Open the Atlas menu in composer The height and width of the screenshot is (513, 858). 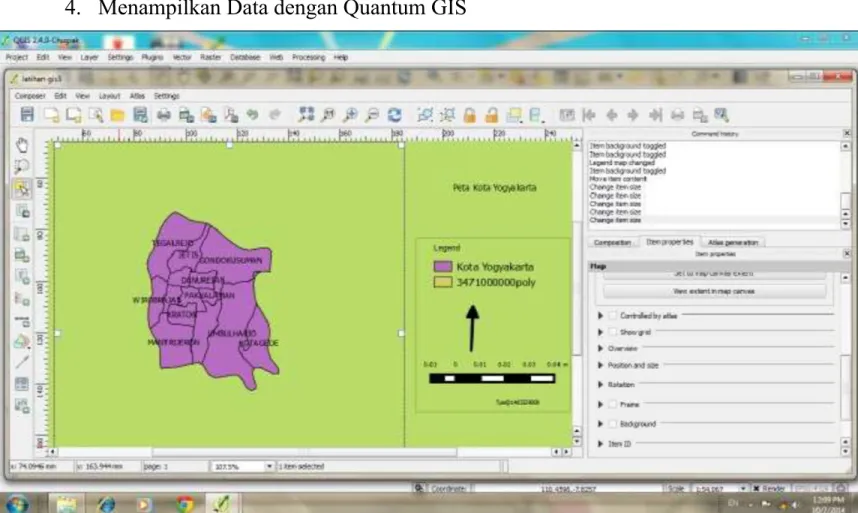tap(137, 96)
